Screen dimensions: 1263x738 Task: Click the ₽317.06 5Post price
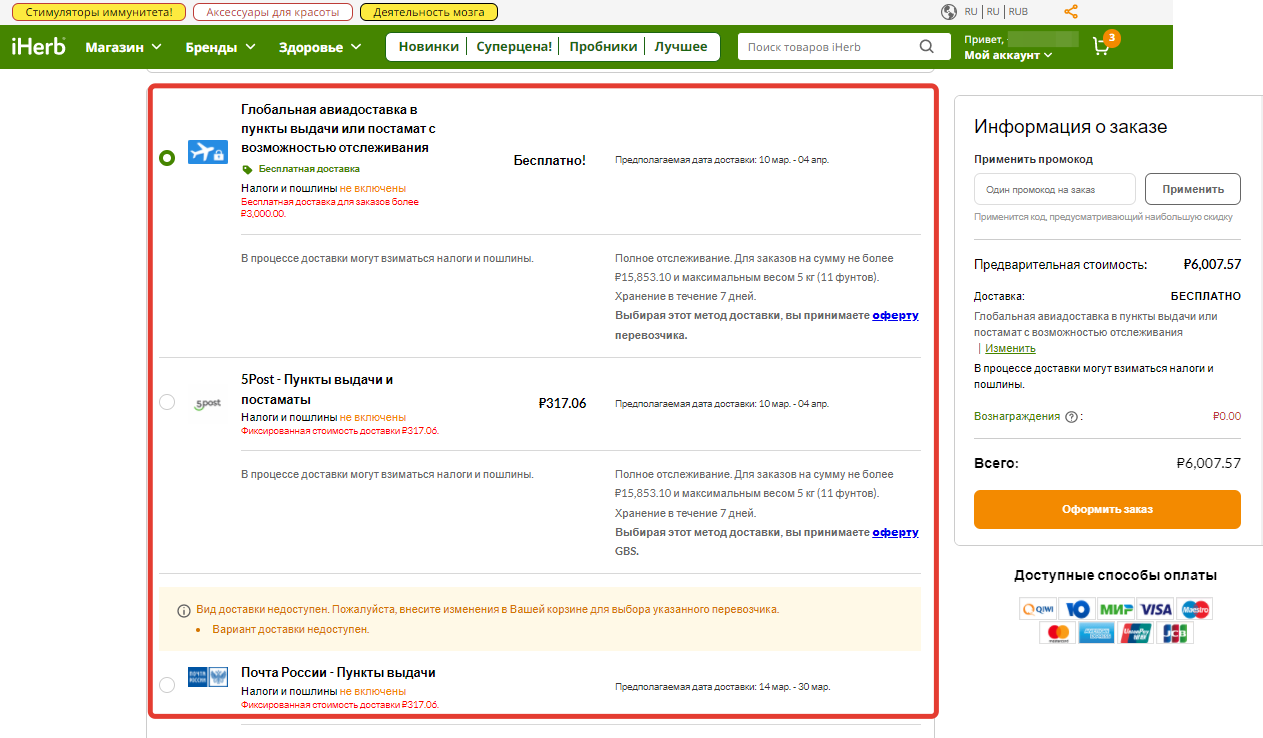tap(562, 404)
